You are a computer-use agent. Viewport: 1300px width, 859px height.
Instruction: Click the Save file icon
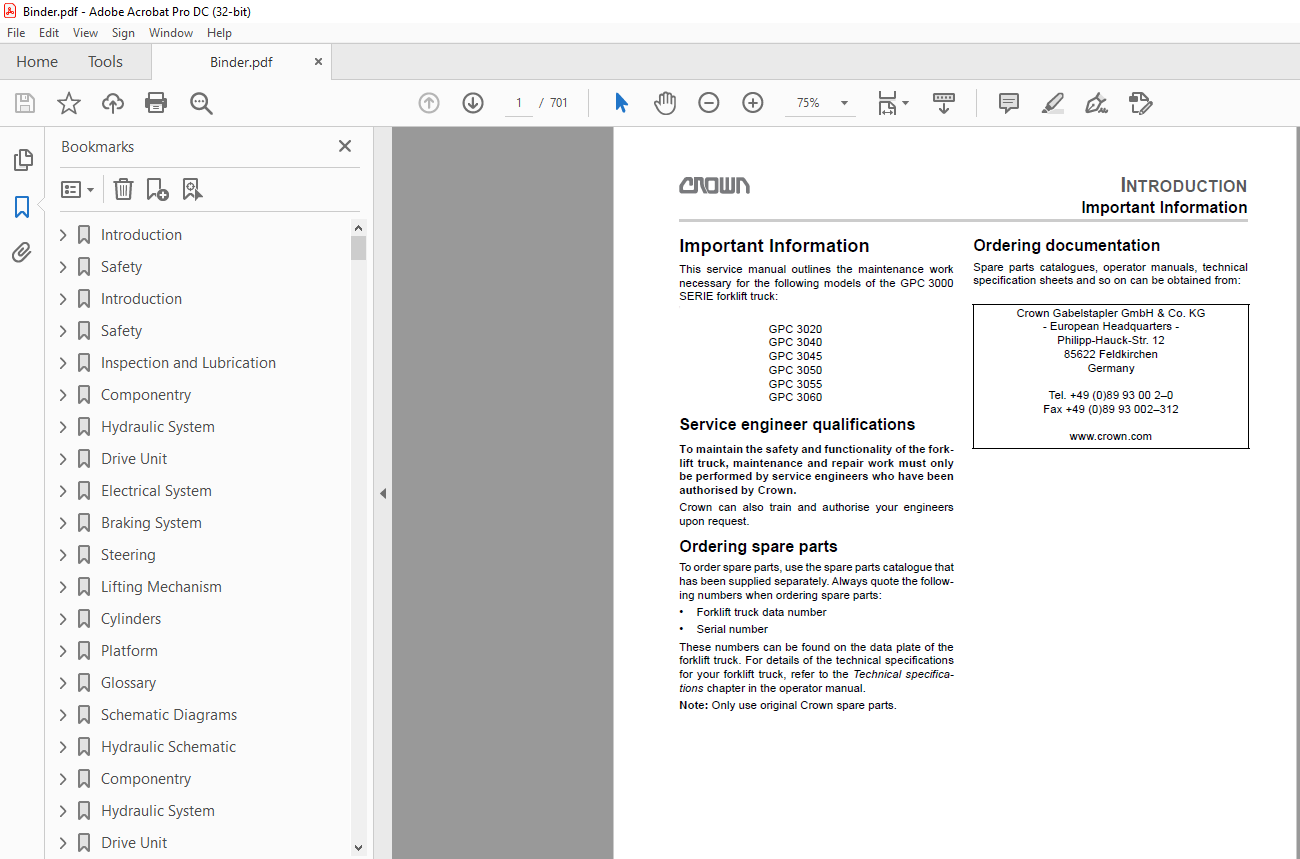click(x=25, y=103)
